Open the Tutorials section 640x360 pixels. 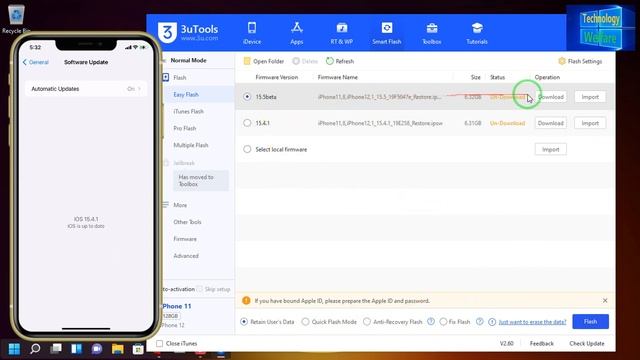[477, 33]
